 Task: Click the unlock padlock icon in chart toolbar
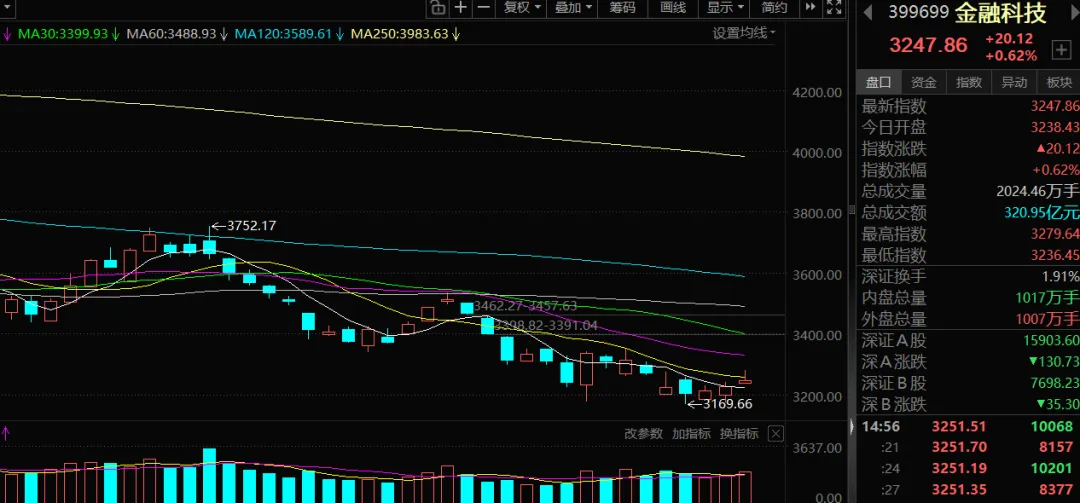coord(437,8)
